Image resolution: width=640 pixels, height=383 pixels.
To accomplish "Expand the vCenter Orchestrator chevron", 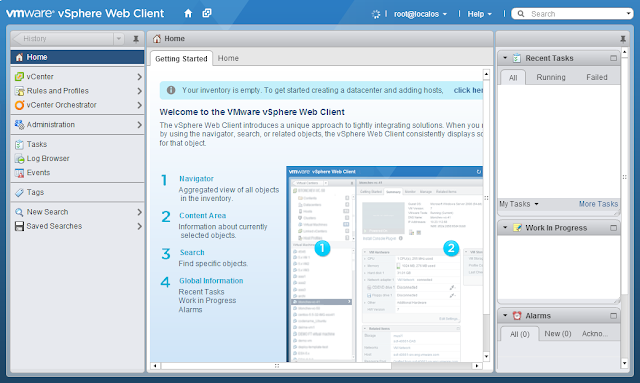I will point(139,105).
